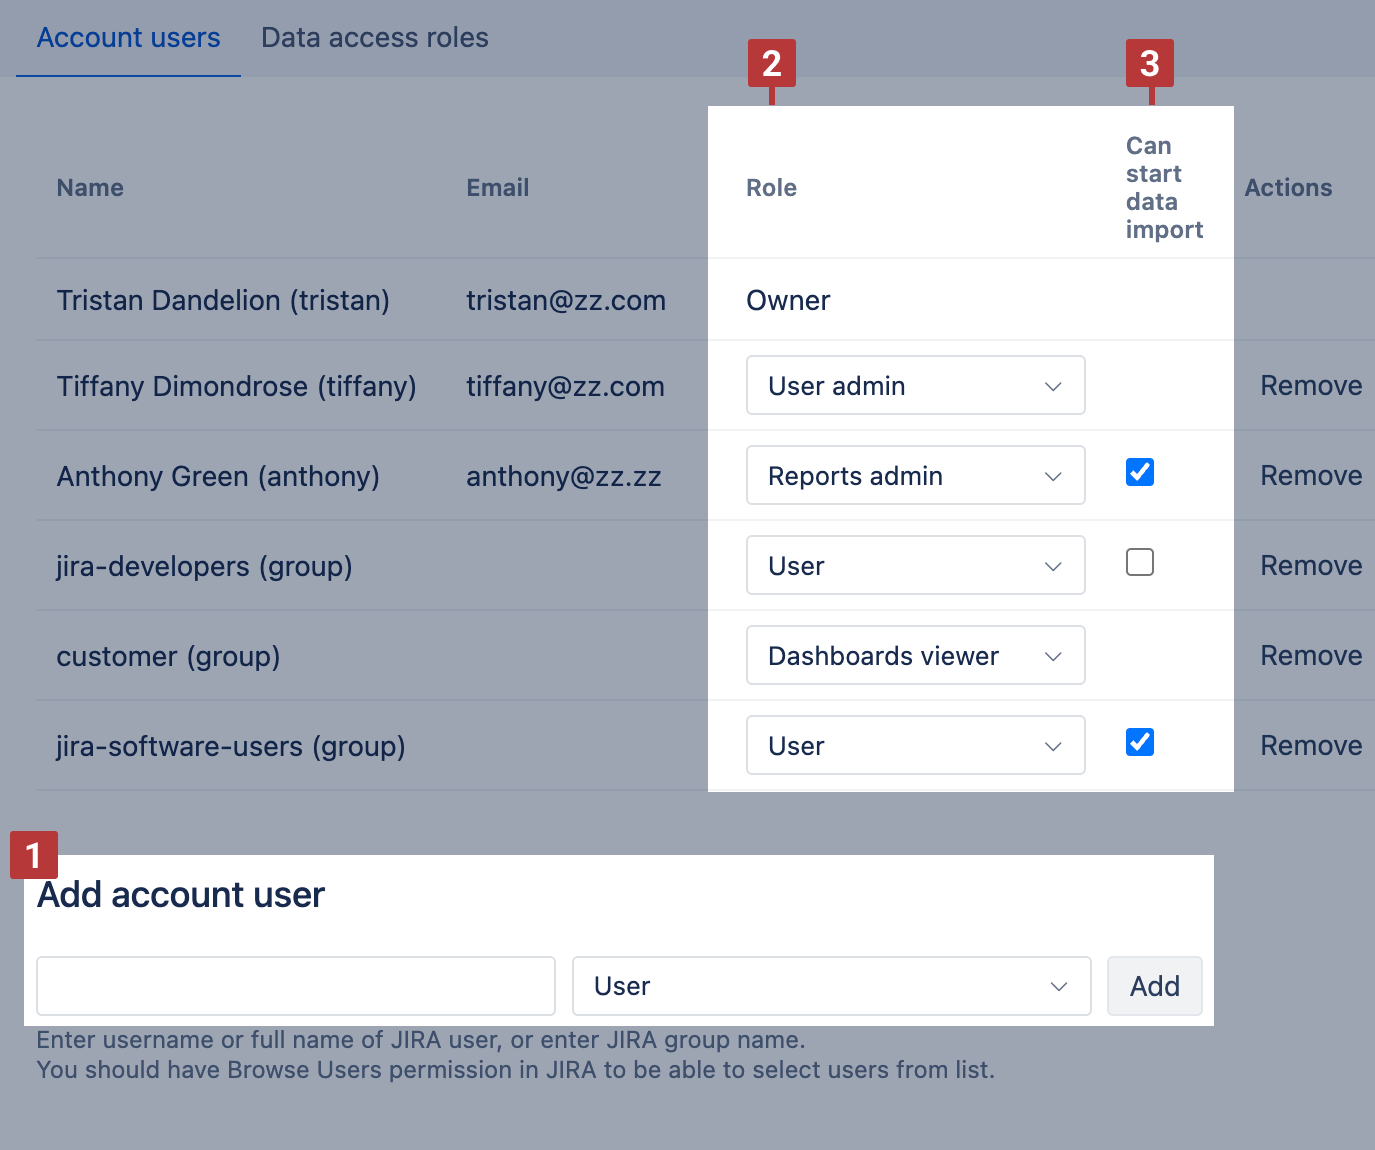Open the Data access roles tab
Image resolution: width=1375 pixels, height=1150 pixels.
point(374,38)
